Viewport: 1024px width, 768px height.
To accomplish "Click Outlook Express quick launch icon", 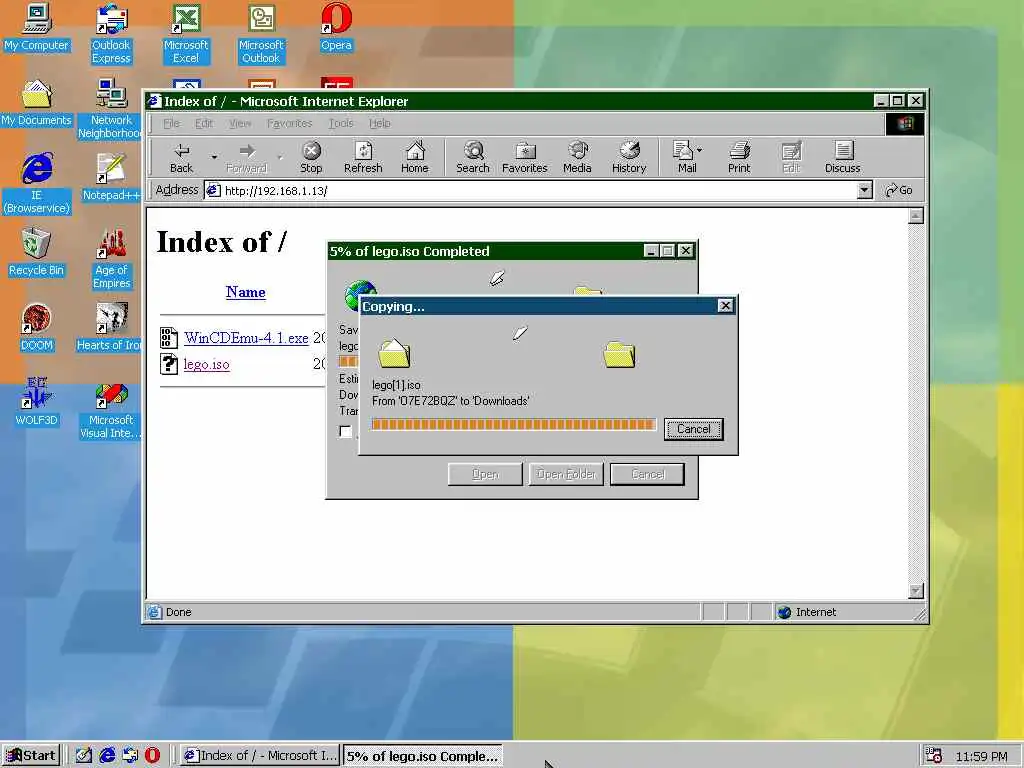I will click(x=130, y=756).
